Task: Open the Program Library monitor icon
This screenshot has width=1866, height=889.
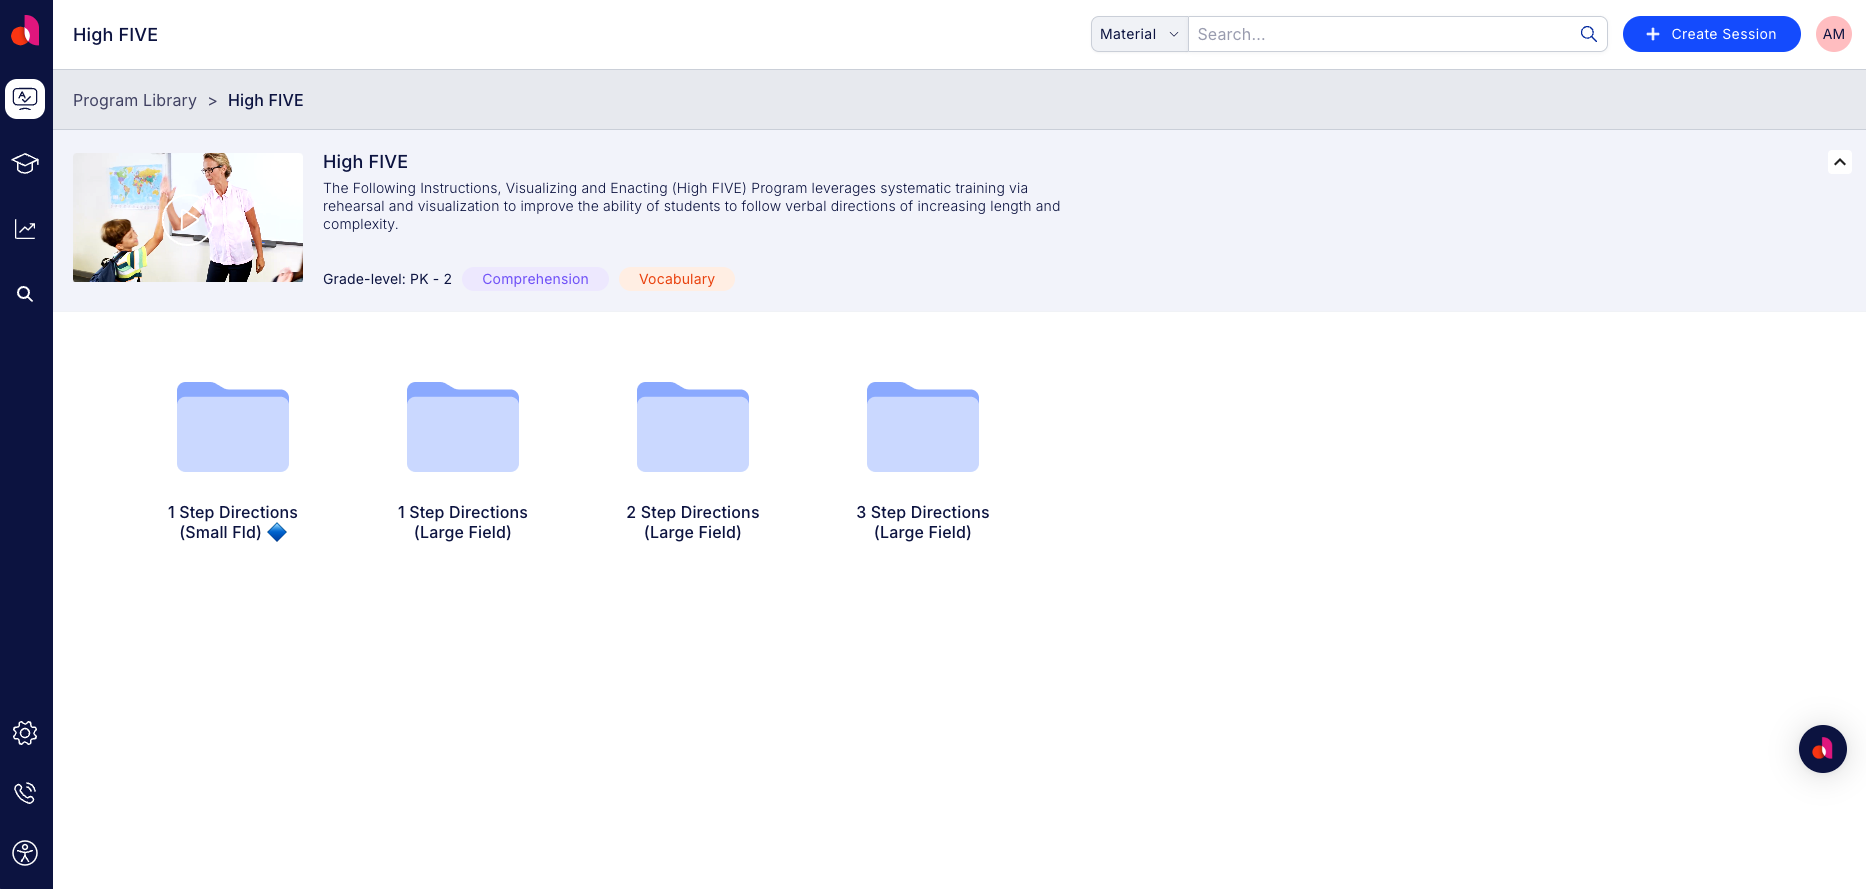Action: pos(25,99)
